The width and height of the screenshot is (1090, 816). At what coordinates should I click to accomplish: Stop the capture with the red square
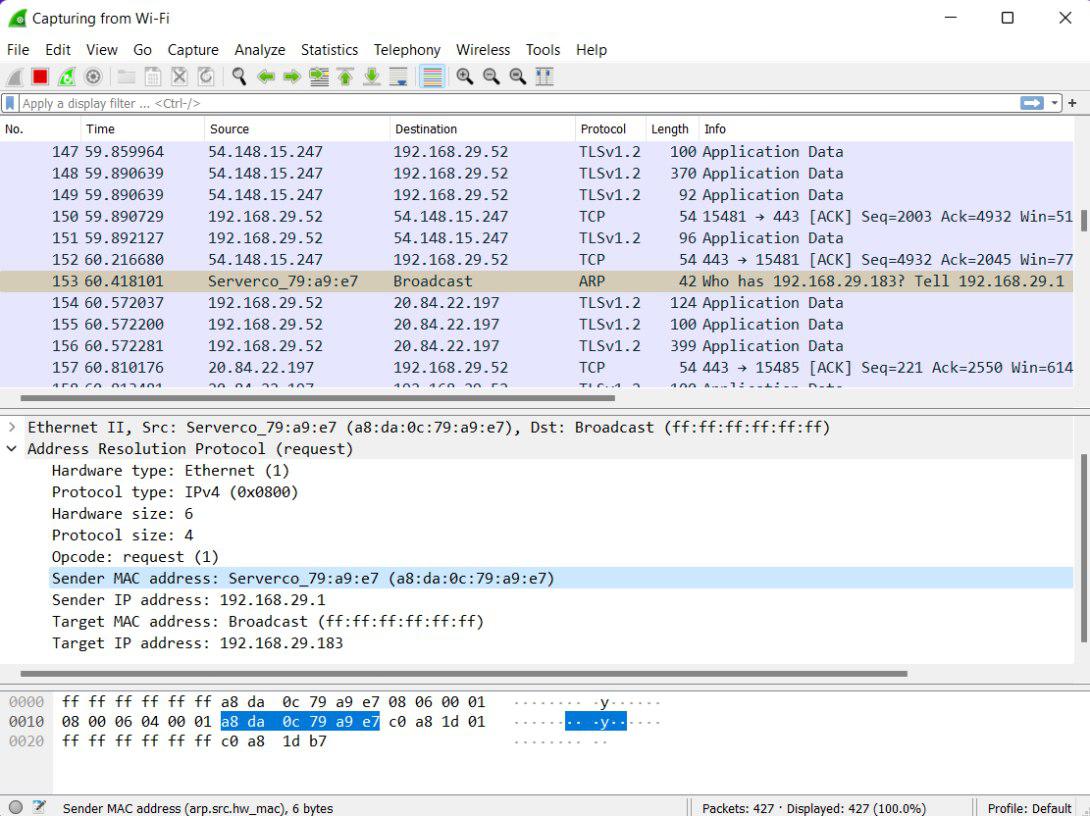(x=40, y=76)
